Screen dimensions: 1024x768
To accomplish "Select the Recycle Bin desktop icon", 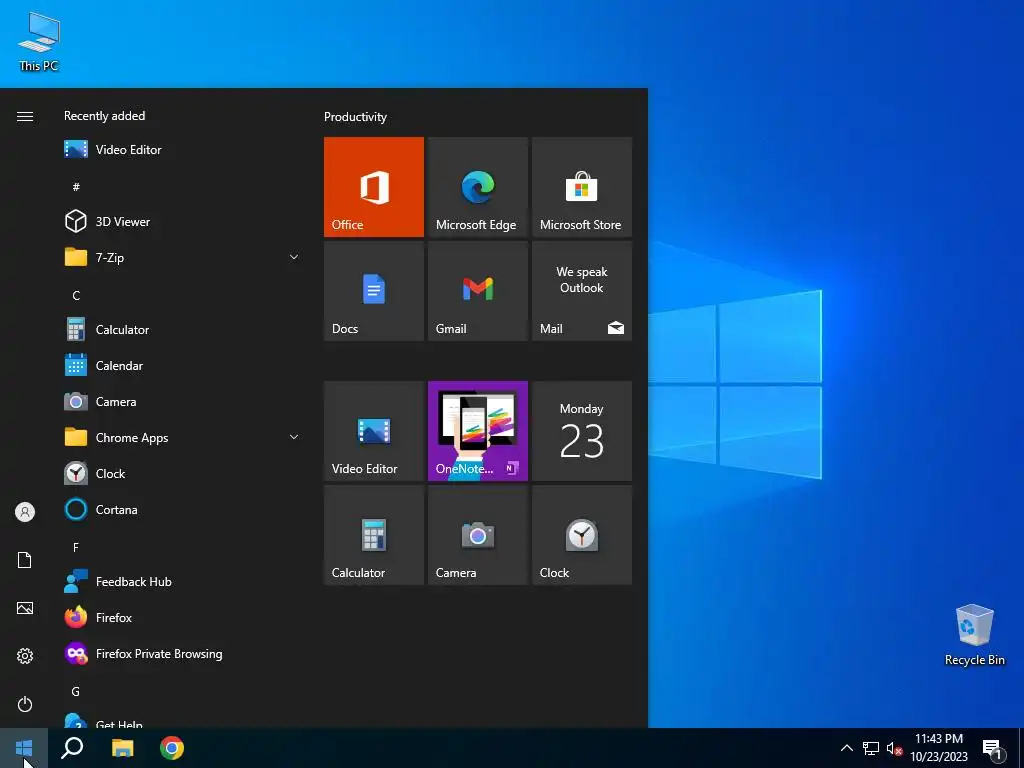I will (974, 635).
